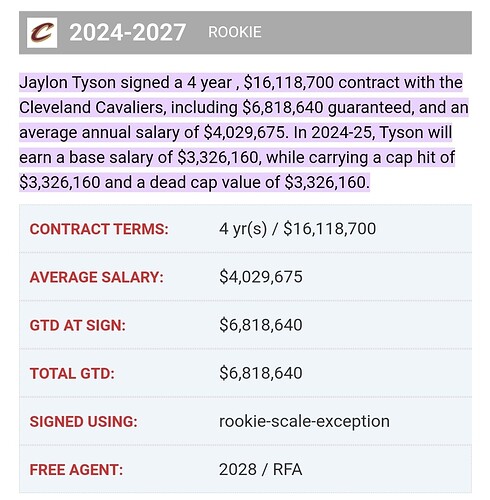This screenshot has width=490, height=500.
Task: Select the CONTRACT TERMS label
Action: coord(99,229)
